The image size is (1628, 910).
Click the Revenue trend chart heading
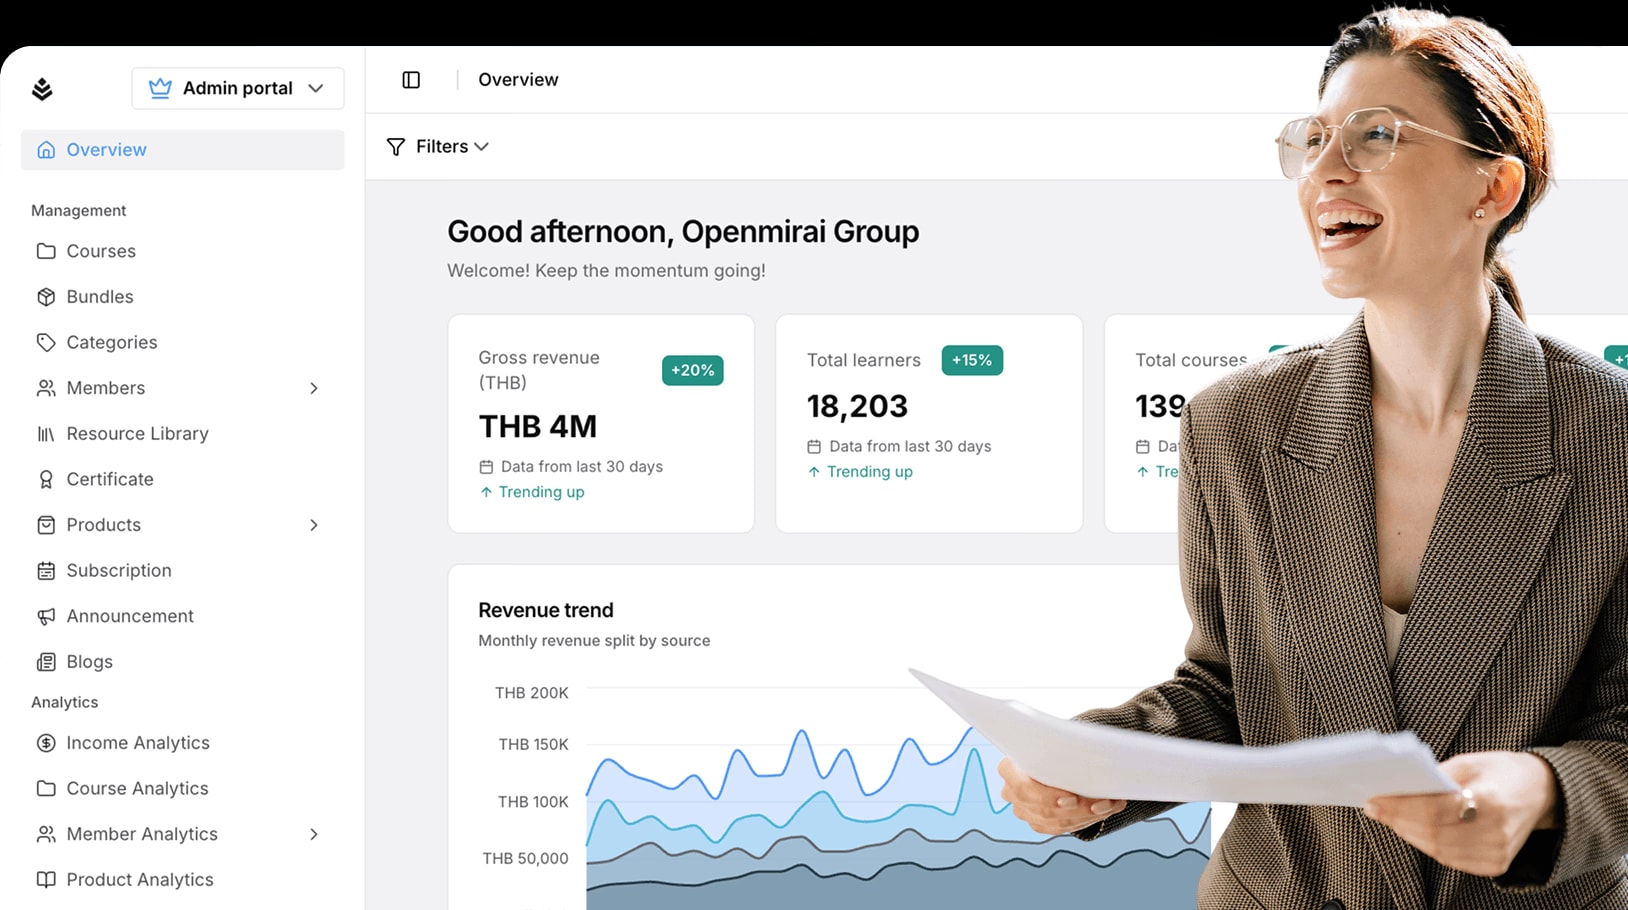point(546,610)
